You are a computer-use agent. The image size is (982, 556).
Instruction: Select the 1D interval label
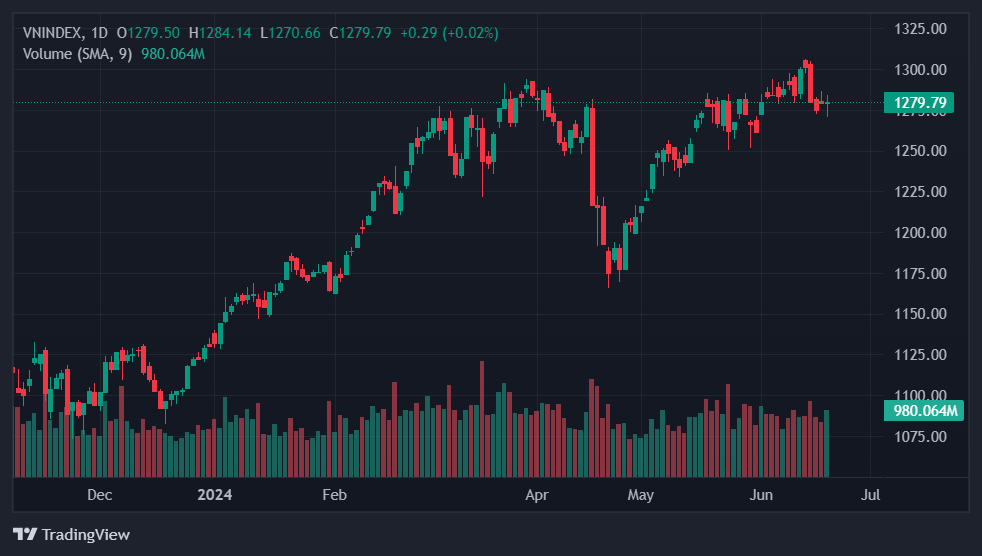(99, 33)
